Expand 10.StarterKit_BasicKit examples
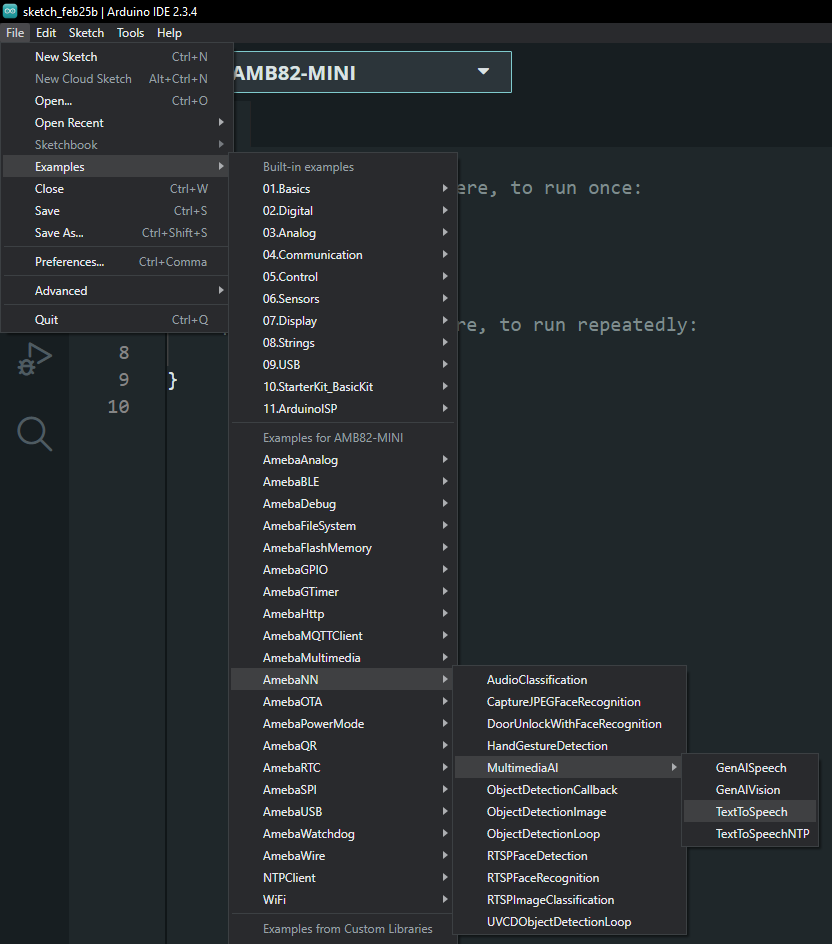This screenshot has width=832, height=944. tap(343, 387)
